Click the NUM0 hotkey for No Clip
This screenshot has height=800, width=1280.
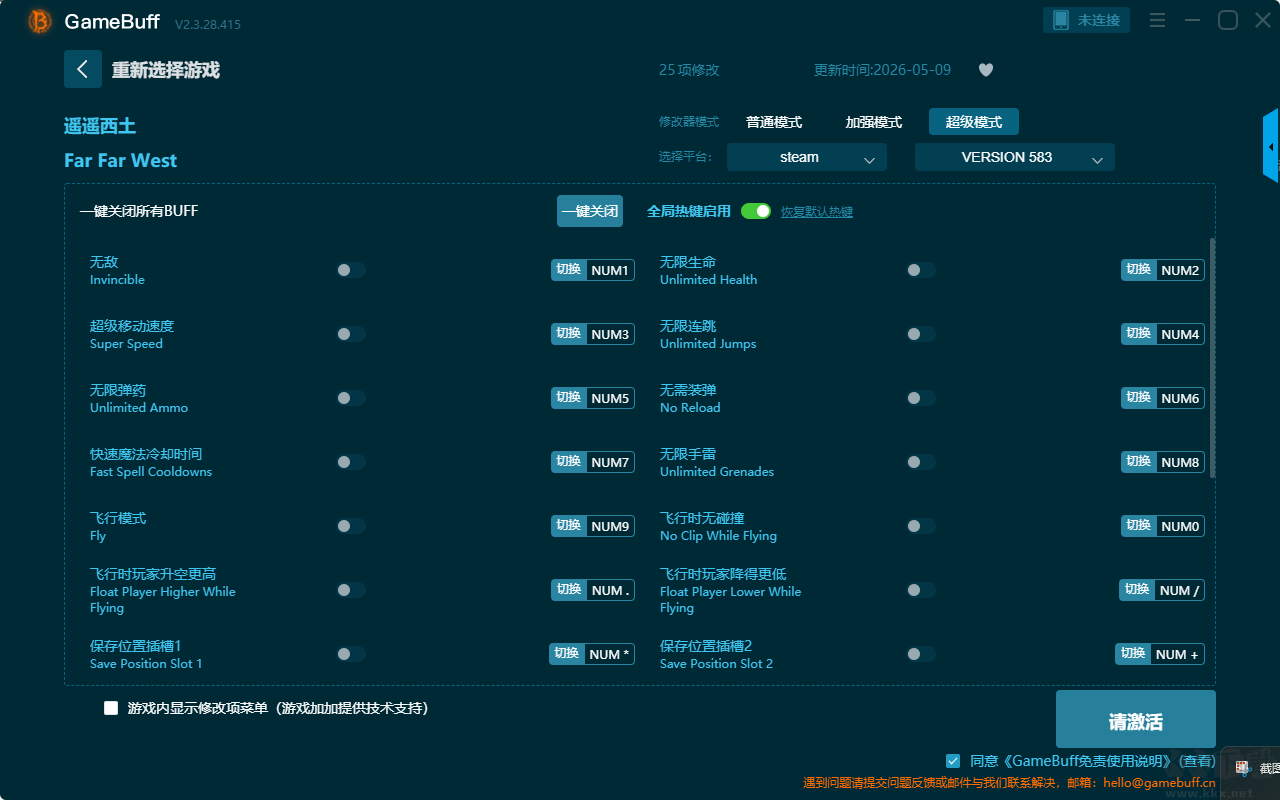pos(1180,526)
